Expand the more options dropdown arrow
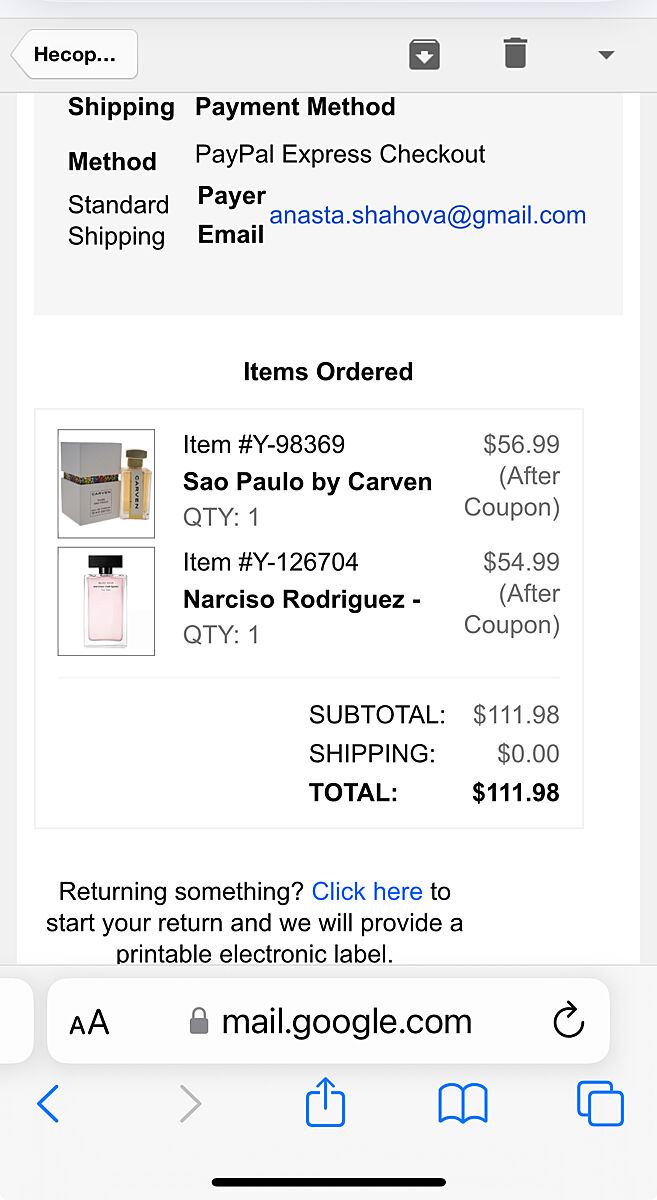Viewport: 657px width, 1200px height. [605, 55]
